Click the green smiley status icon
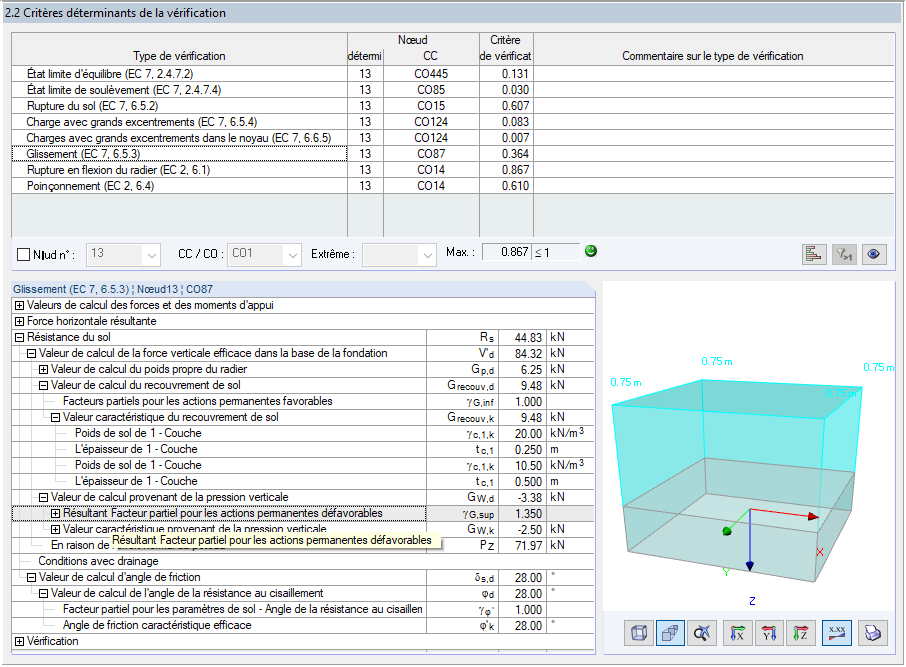The height and width of the screenshot is (667, 906). [591, 251]
